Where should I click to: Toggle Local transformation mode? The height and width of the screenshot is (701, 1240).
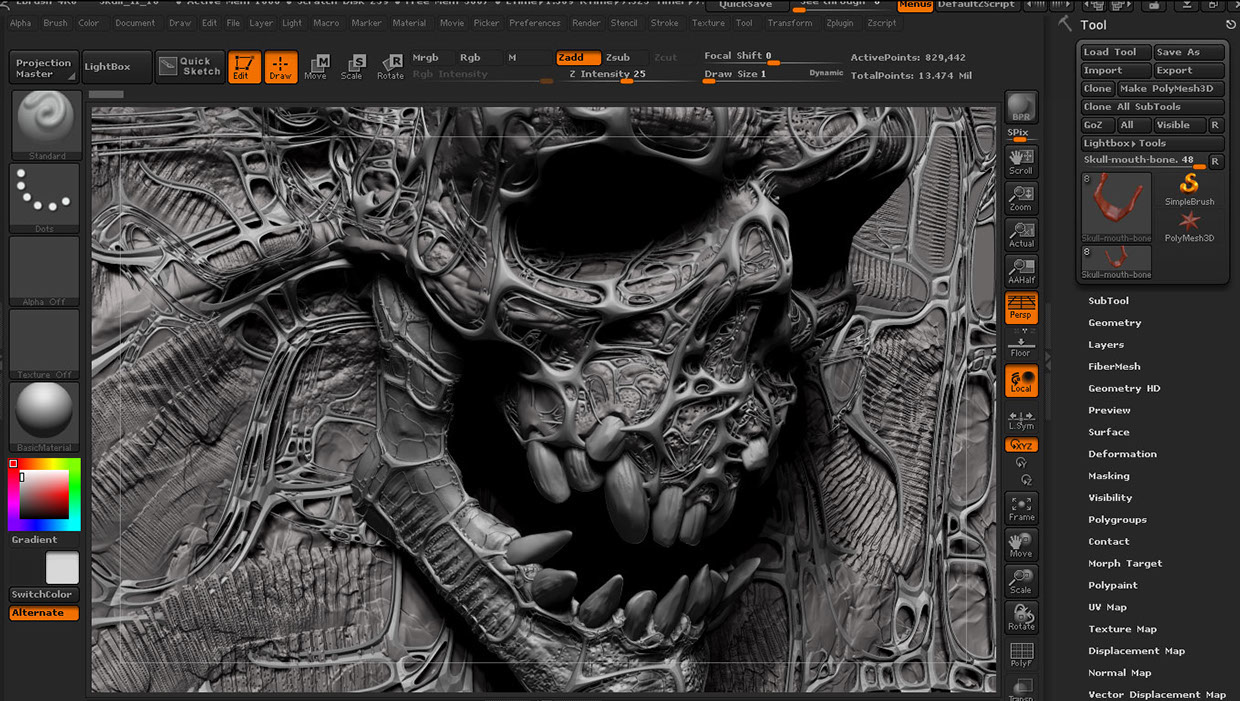1021,381
